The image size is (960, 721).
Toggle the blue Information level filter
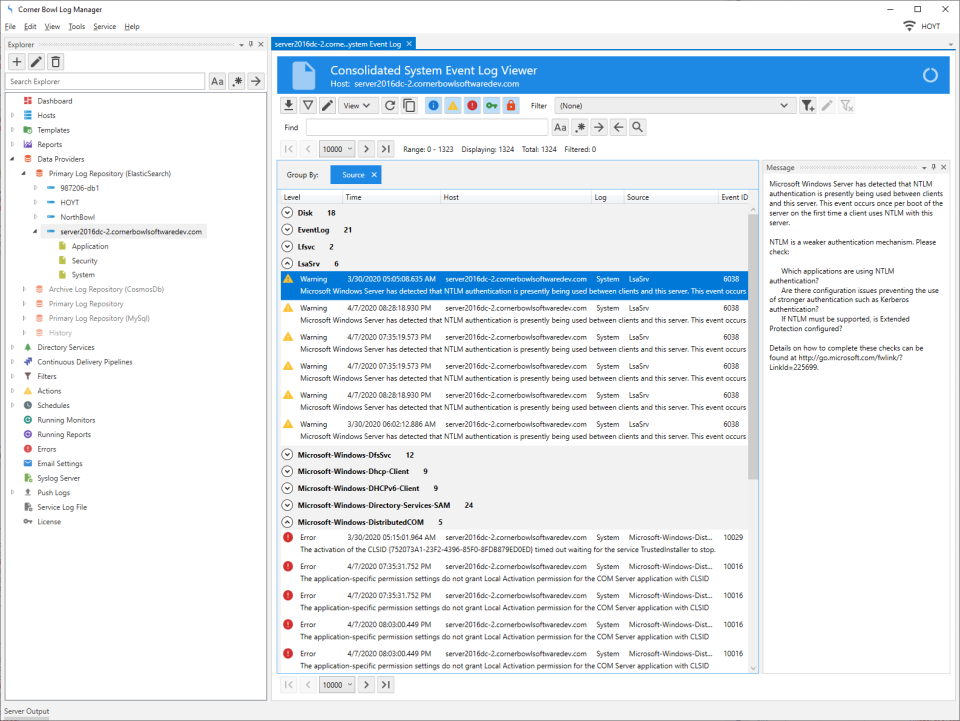click(433, 105)
